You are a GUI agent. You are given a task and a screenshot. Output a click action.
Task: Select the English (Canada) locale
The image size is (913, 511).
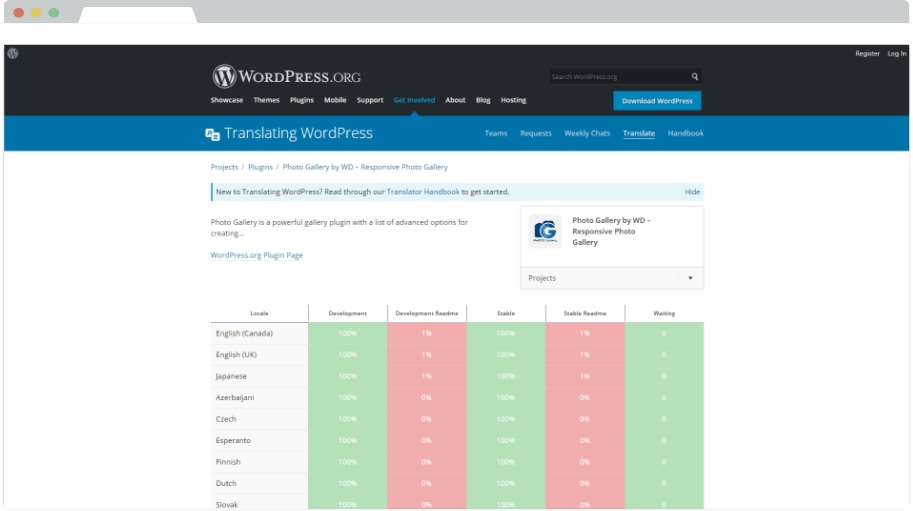[x=244, y=333]
